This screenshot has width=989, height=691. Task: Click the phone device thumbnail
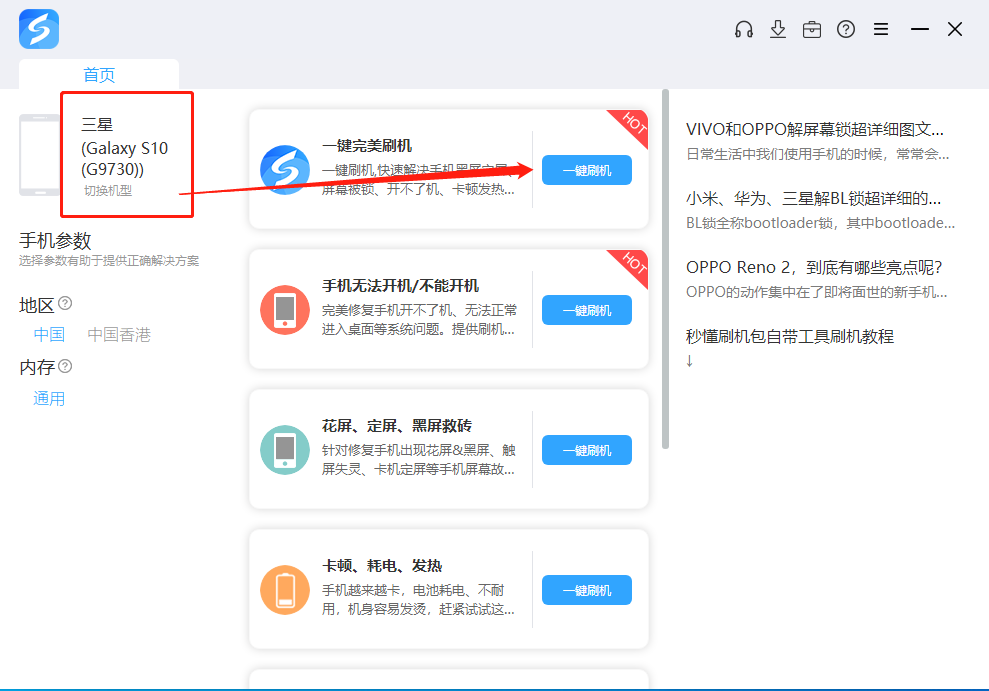click(39, 155)
